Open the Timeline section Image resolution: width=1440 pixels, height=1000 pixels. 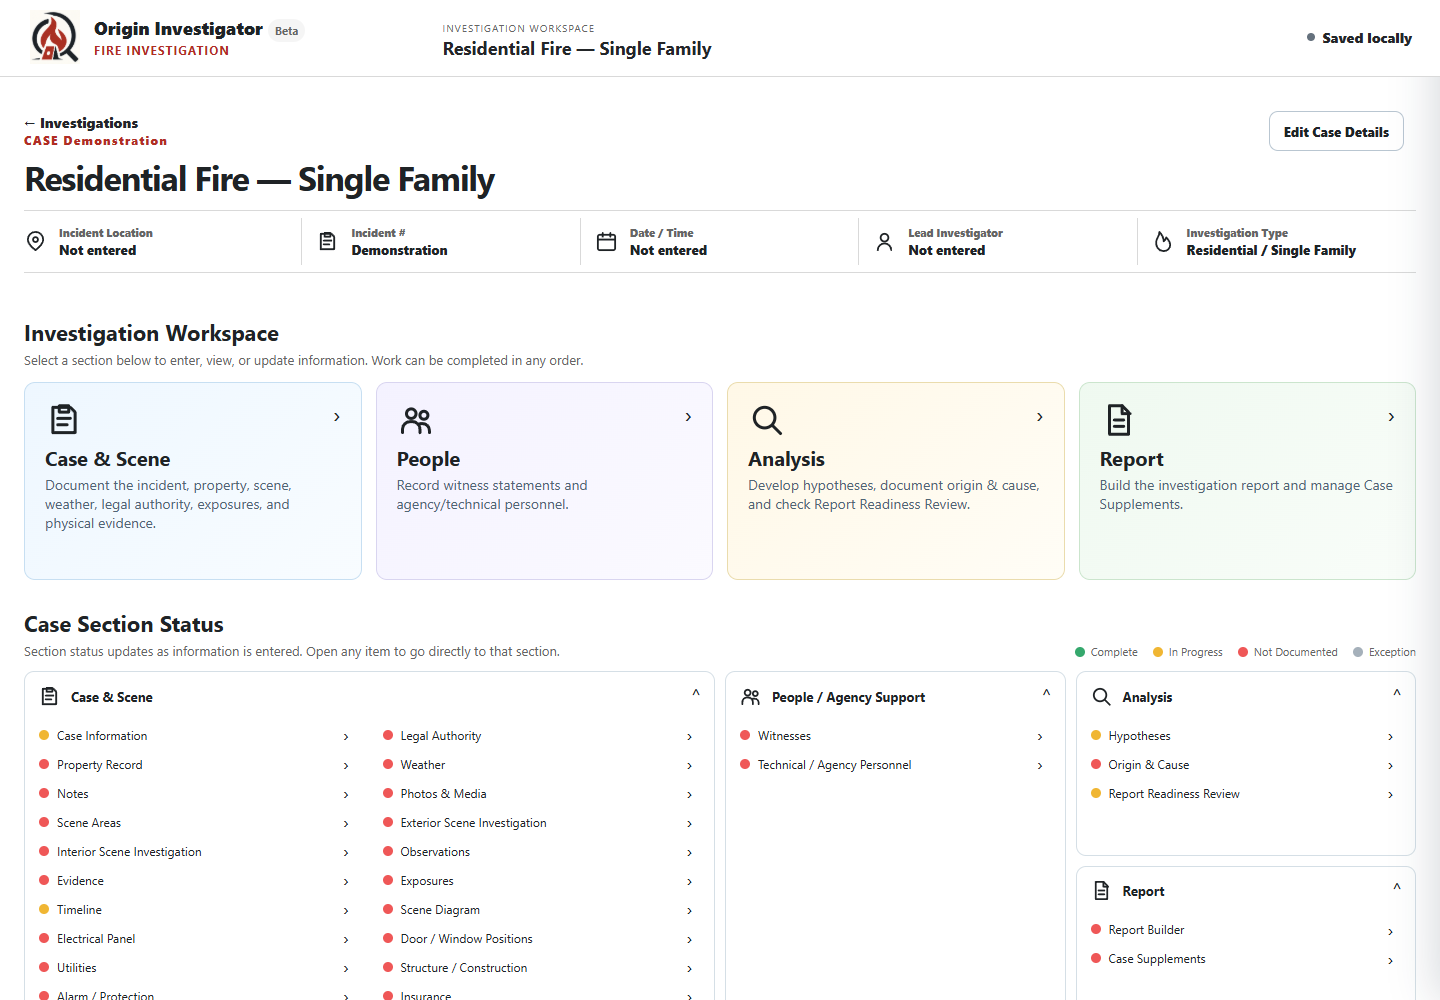coord(195,910)
